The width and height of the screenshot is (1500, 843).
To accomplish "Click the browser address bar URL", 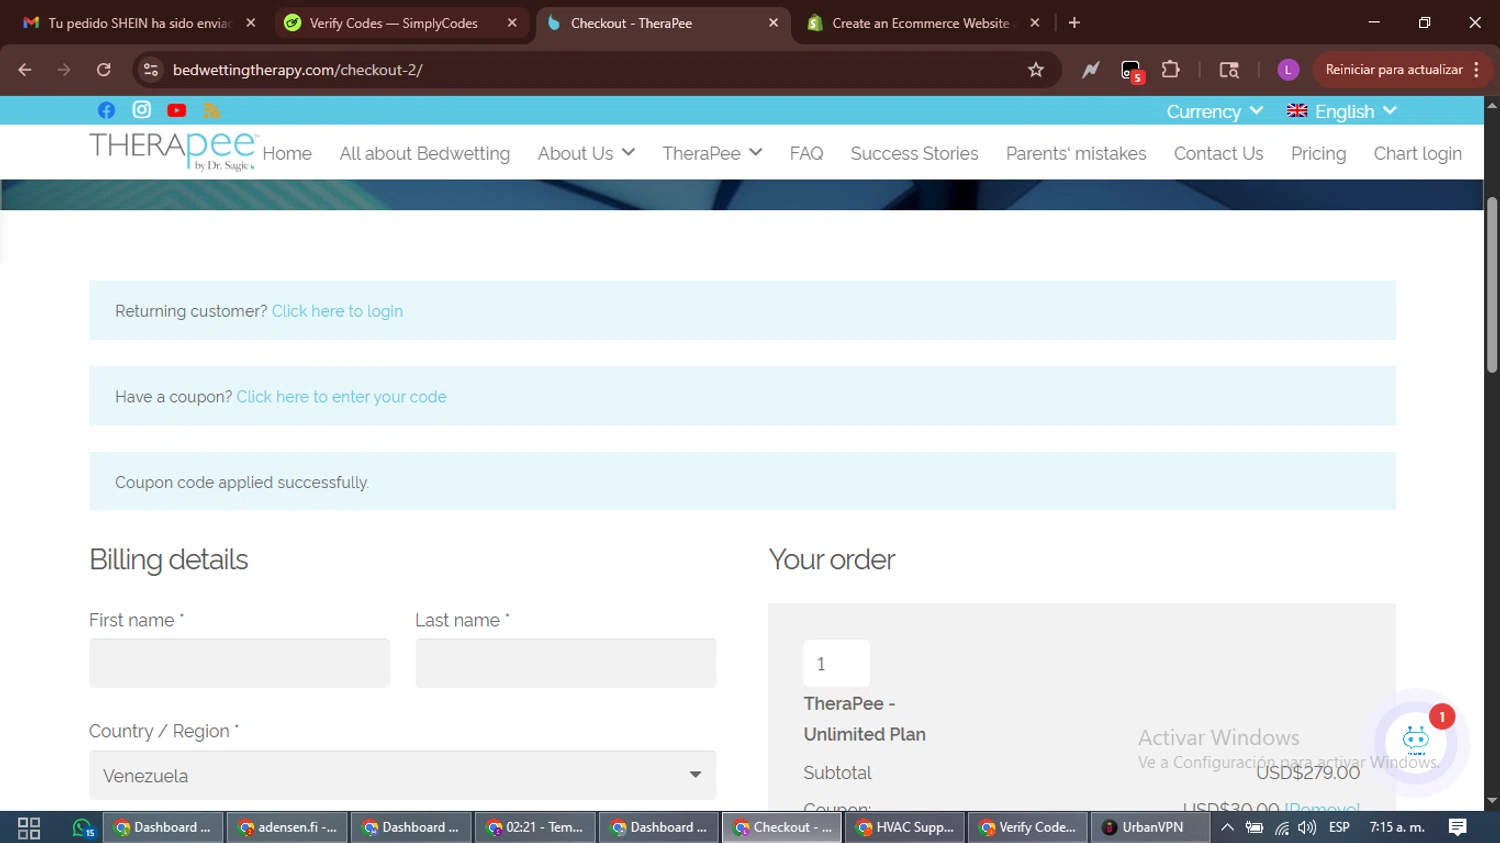I will coord(297,69).
